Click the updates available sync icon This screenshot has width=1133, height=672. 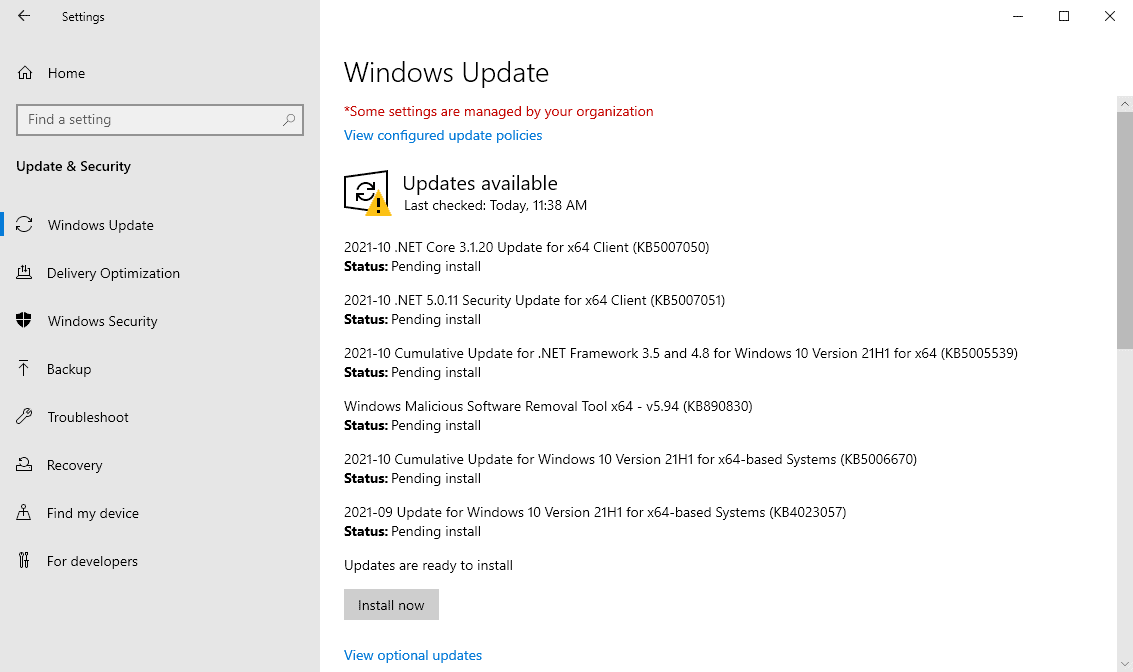tap(366, 191)
